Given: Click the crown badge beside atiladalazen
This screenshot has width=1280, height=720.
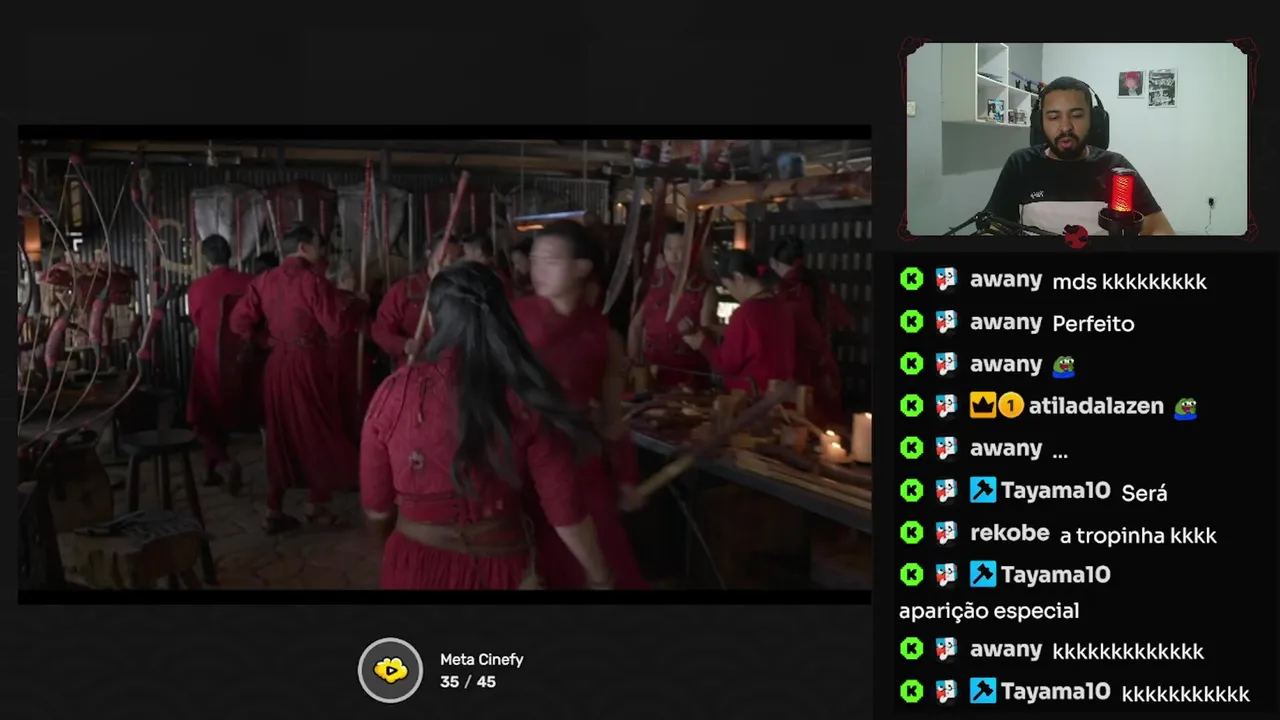Looking at the screenshot, I should [x=982, y=405].
